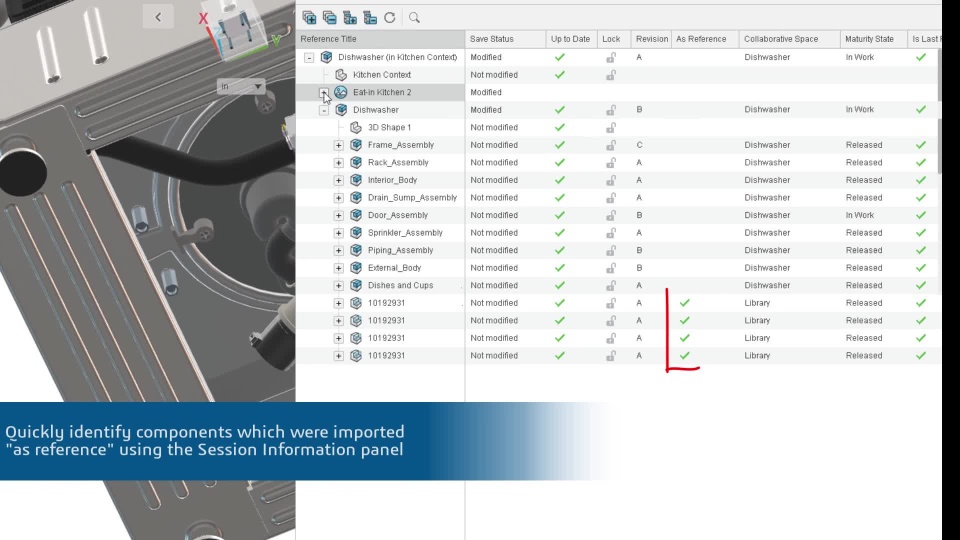Click 'Modified' status in Eat-in Kitchen 2 row

point(486,92)
